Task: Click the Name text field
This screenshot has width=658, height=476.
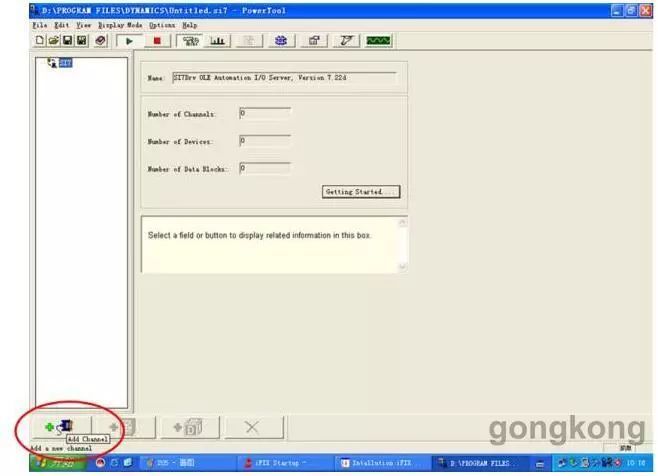Action: pyautogui.click(x=269, y=77)
